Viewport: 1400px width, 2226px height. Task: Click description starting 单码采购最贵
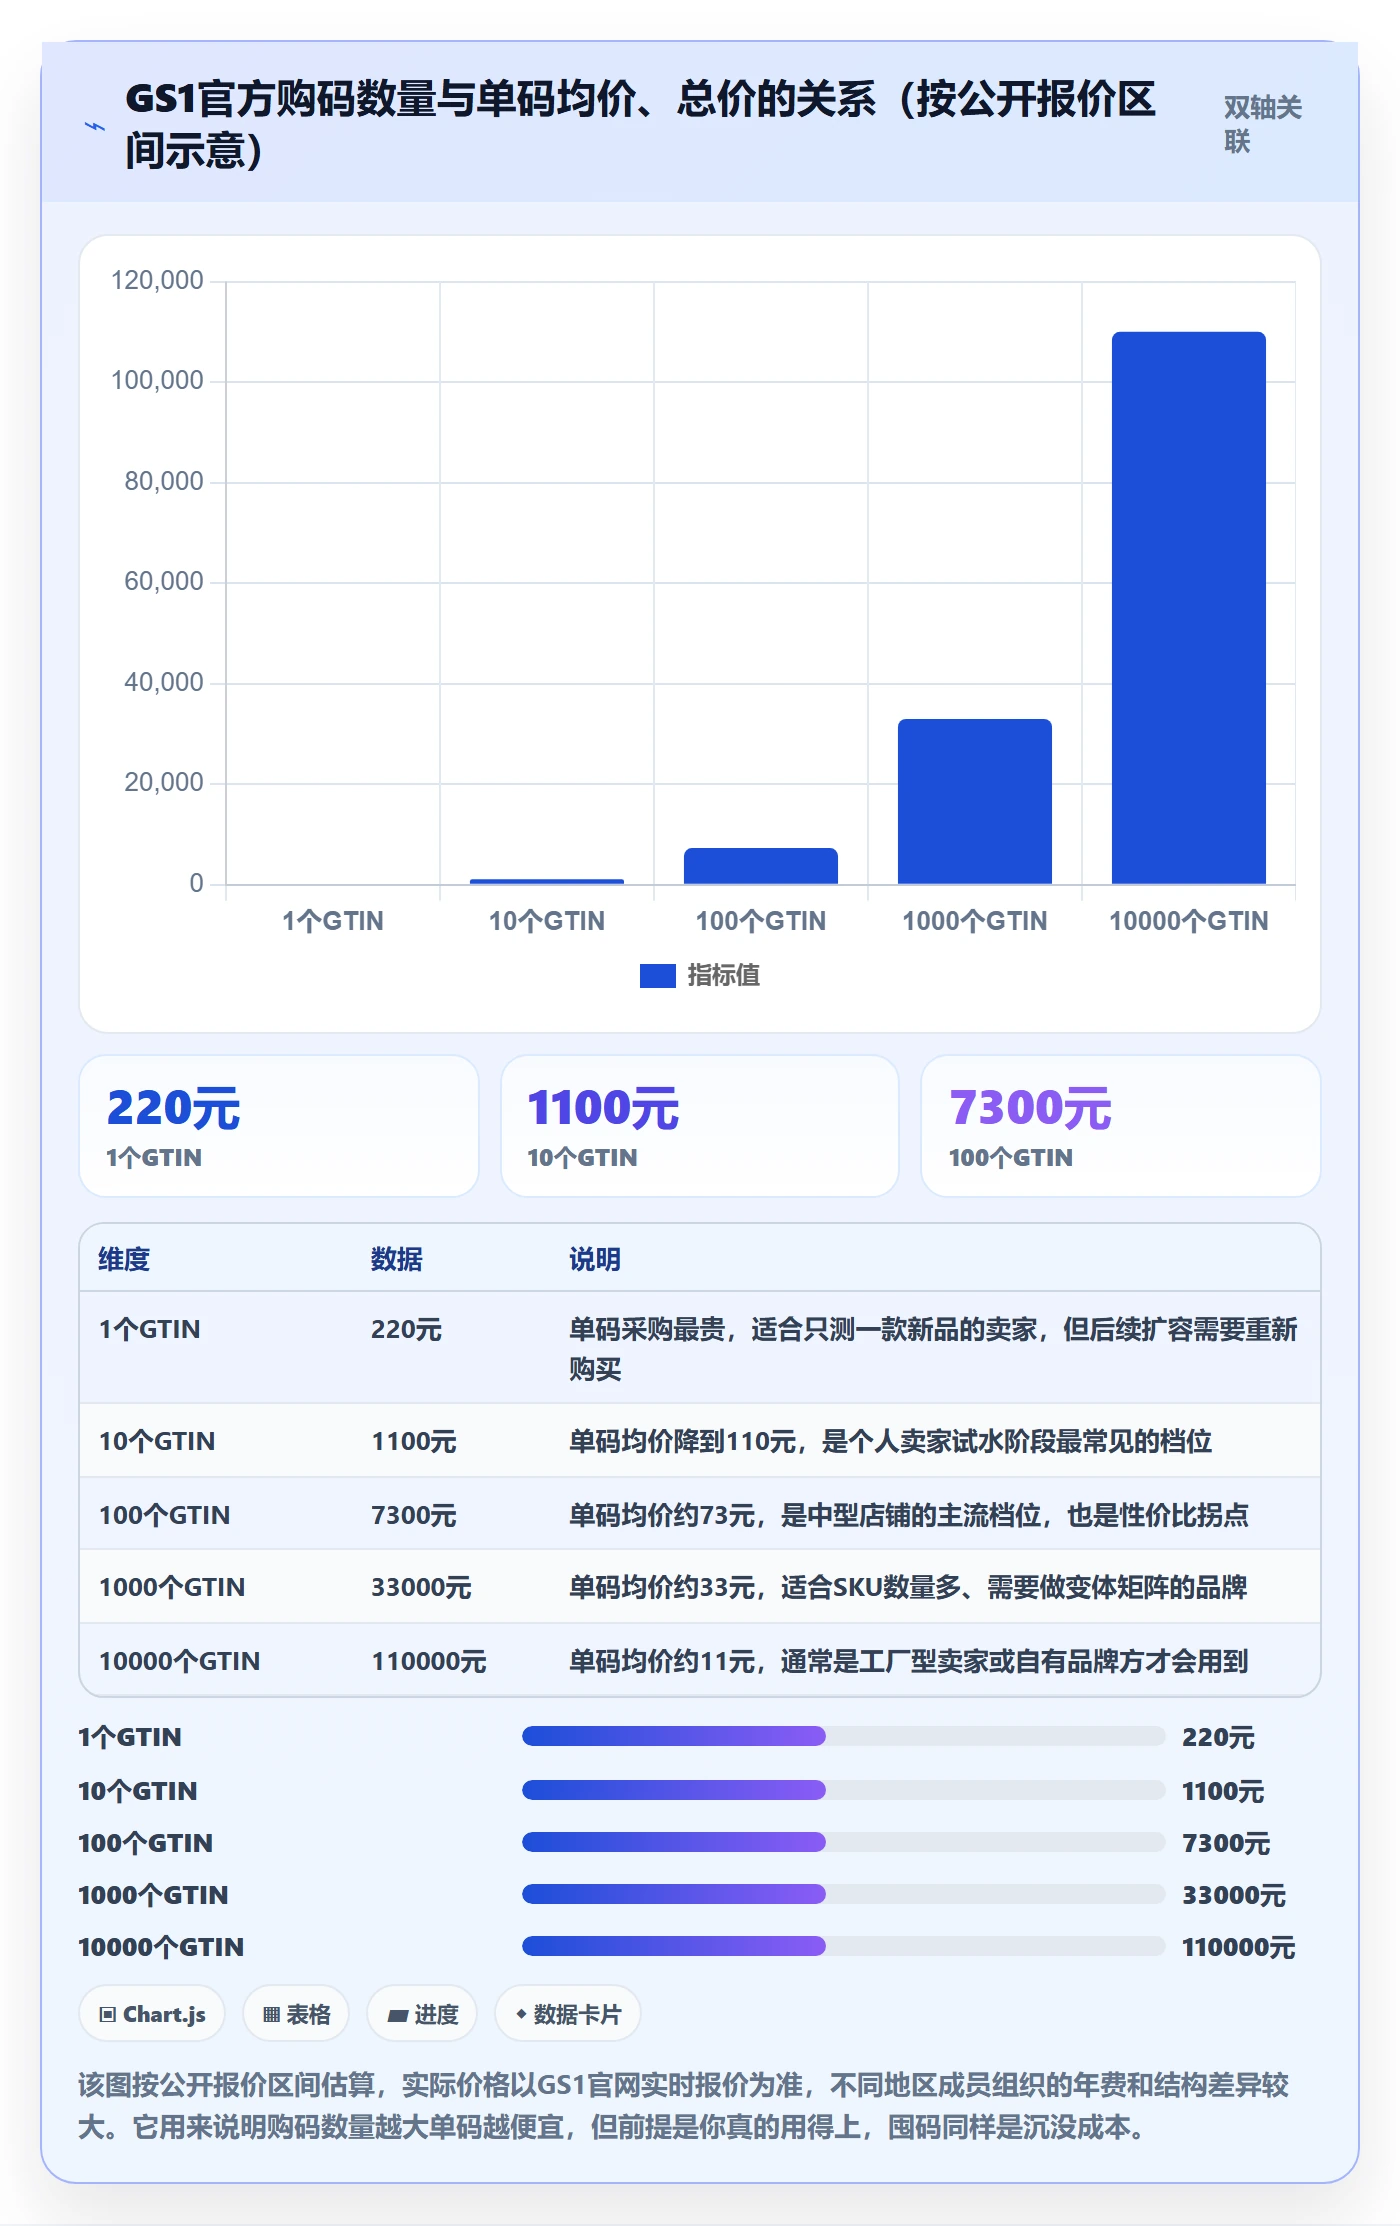coord(933,1348)
